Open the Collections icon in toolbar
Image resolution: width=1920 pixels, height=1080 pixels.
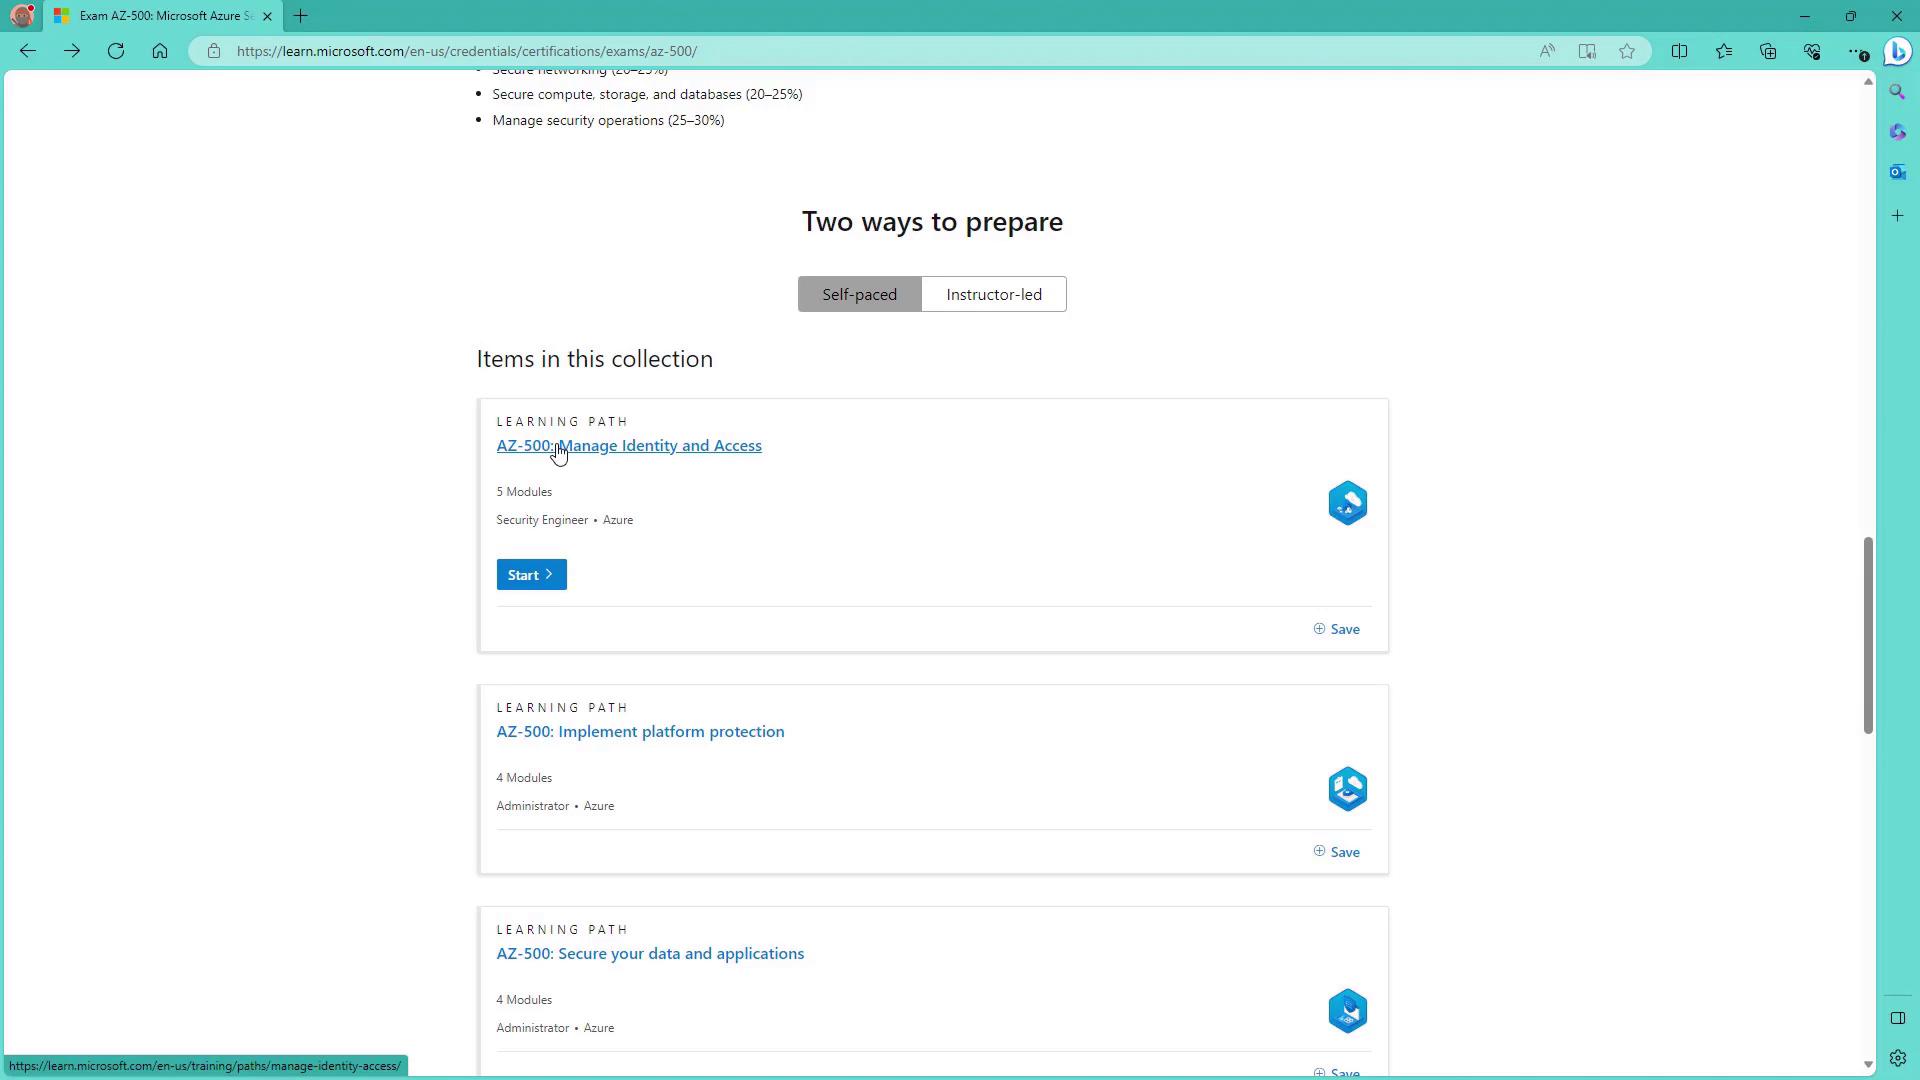click(x=1768, y=51)
